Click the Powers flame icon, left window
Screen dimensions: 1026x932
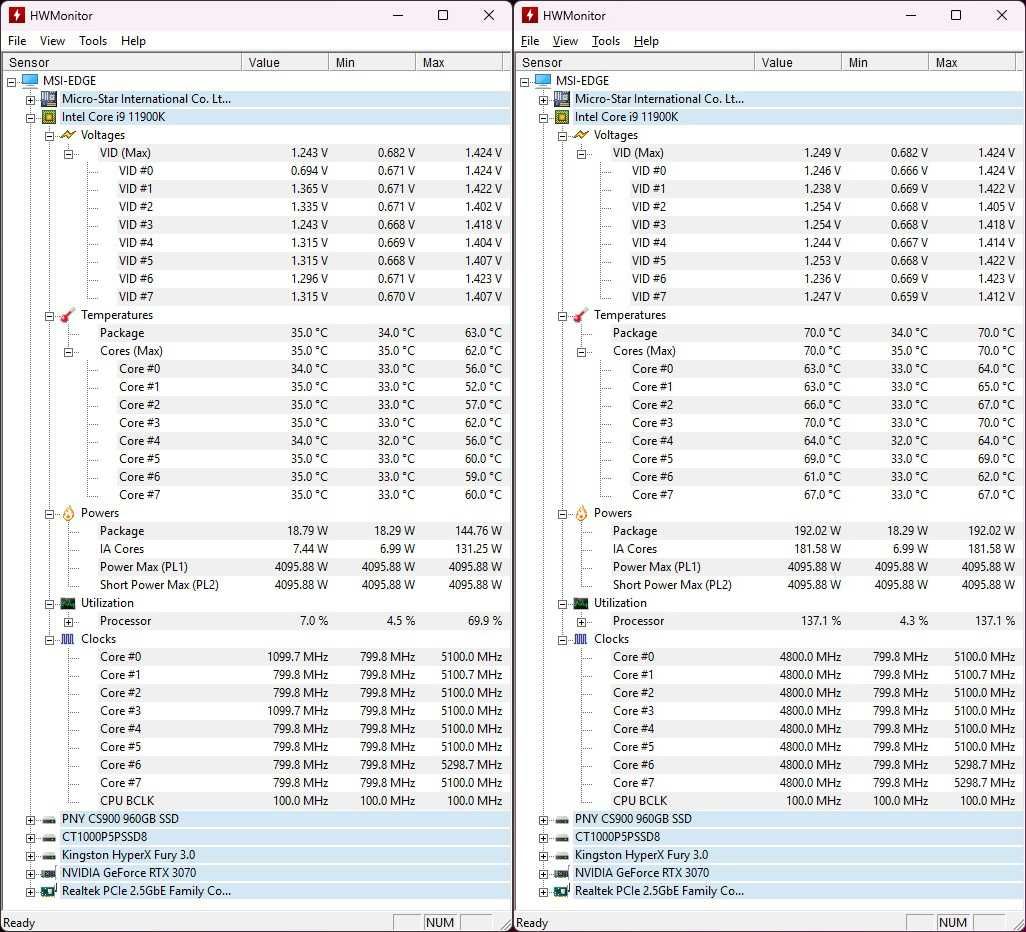(x=68, y=512)
